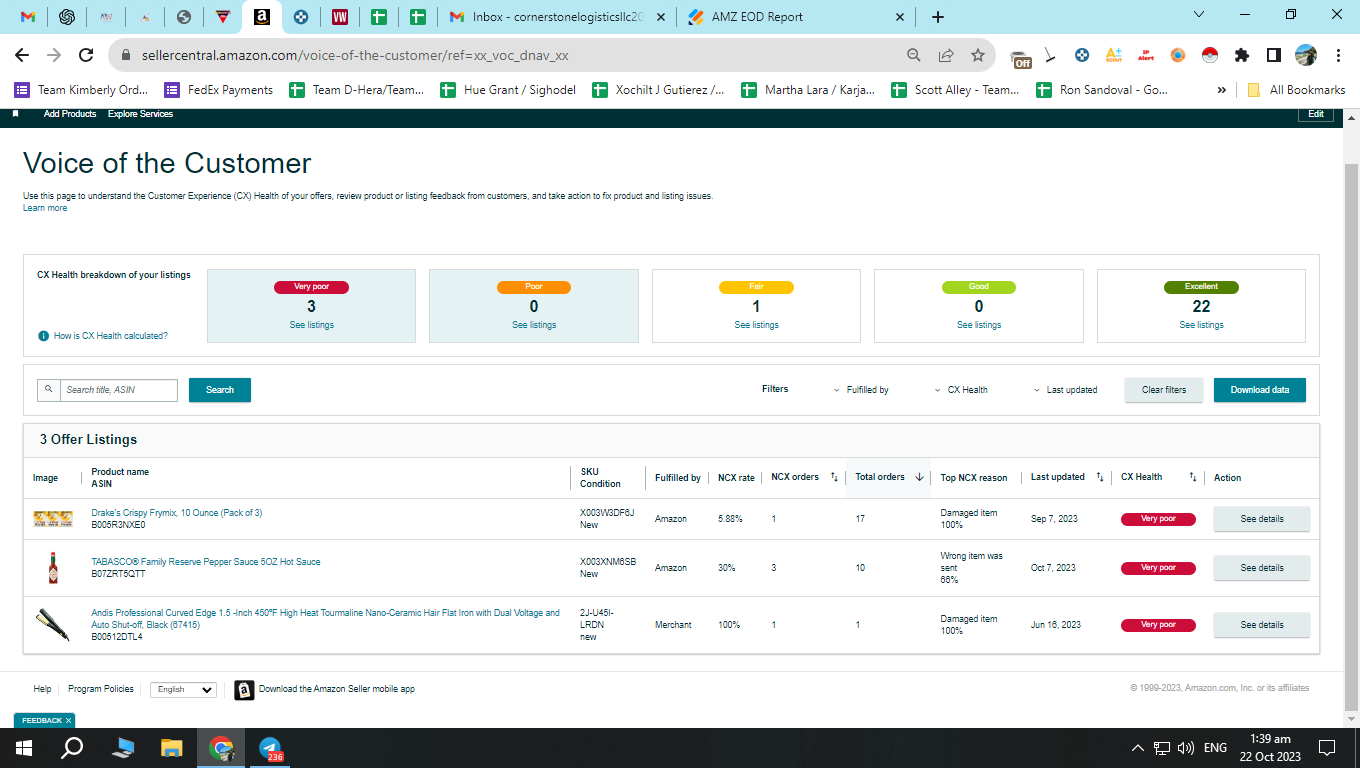The height and width of the screenshot is (768, 1360).
Task: Open the TABASCO Family Reserve product link
Action: tap(206, 562)
